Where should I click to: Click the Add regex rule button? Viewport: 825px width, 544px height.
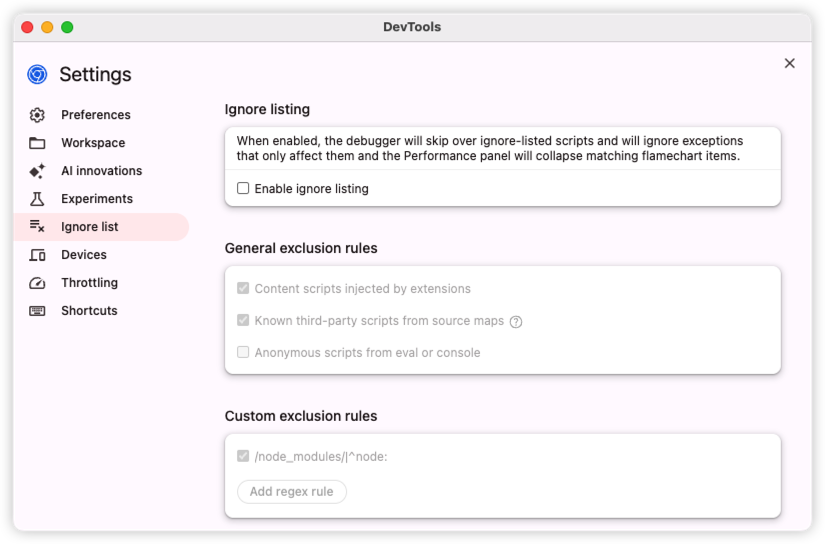(292, 491)
